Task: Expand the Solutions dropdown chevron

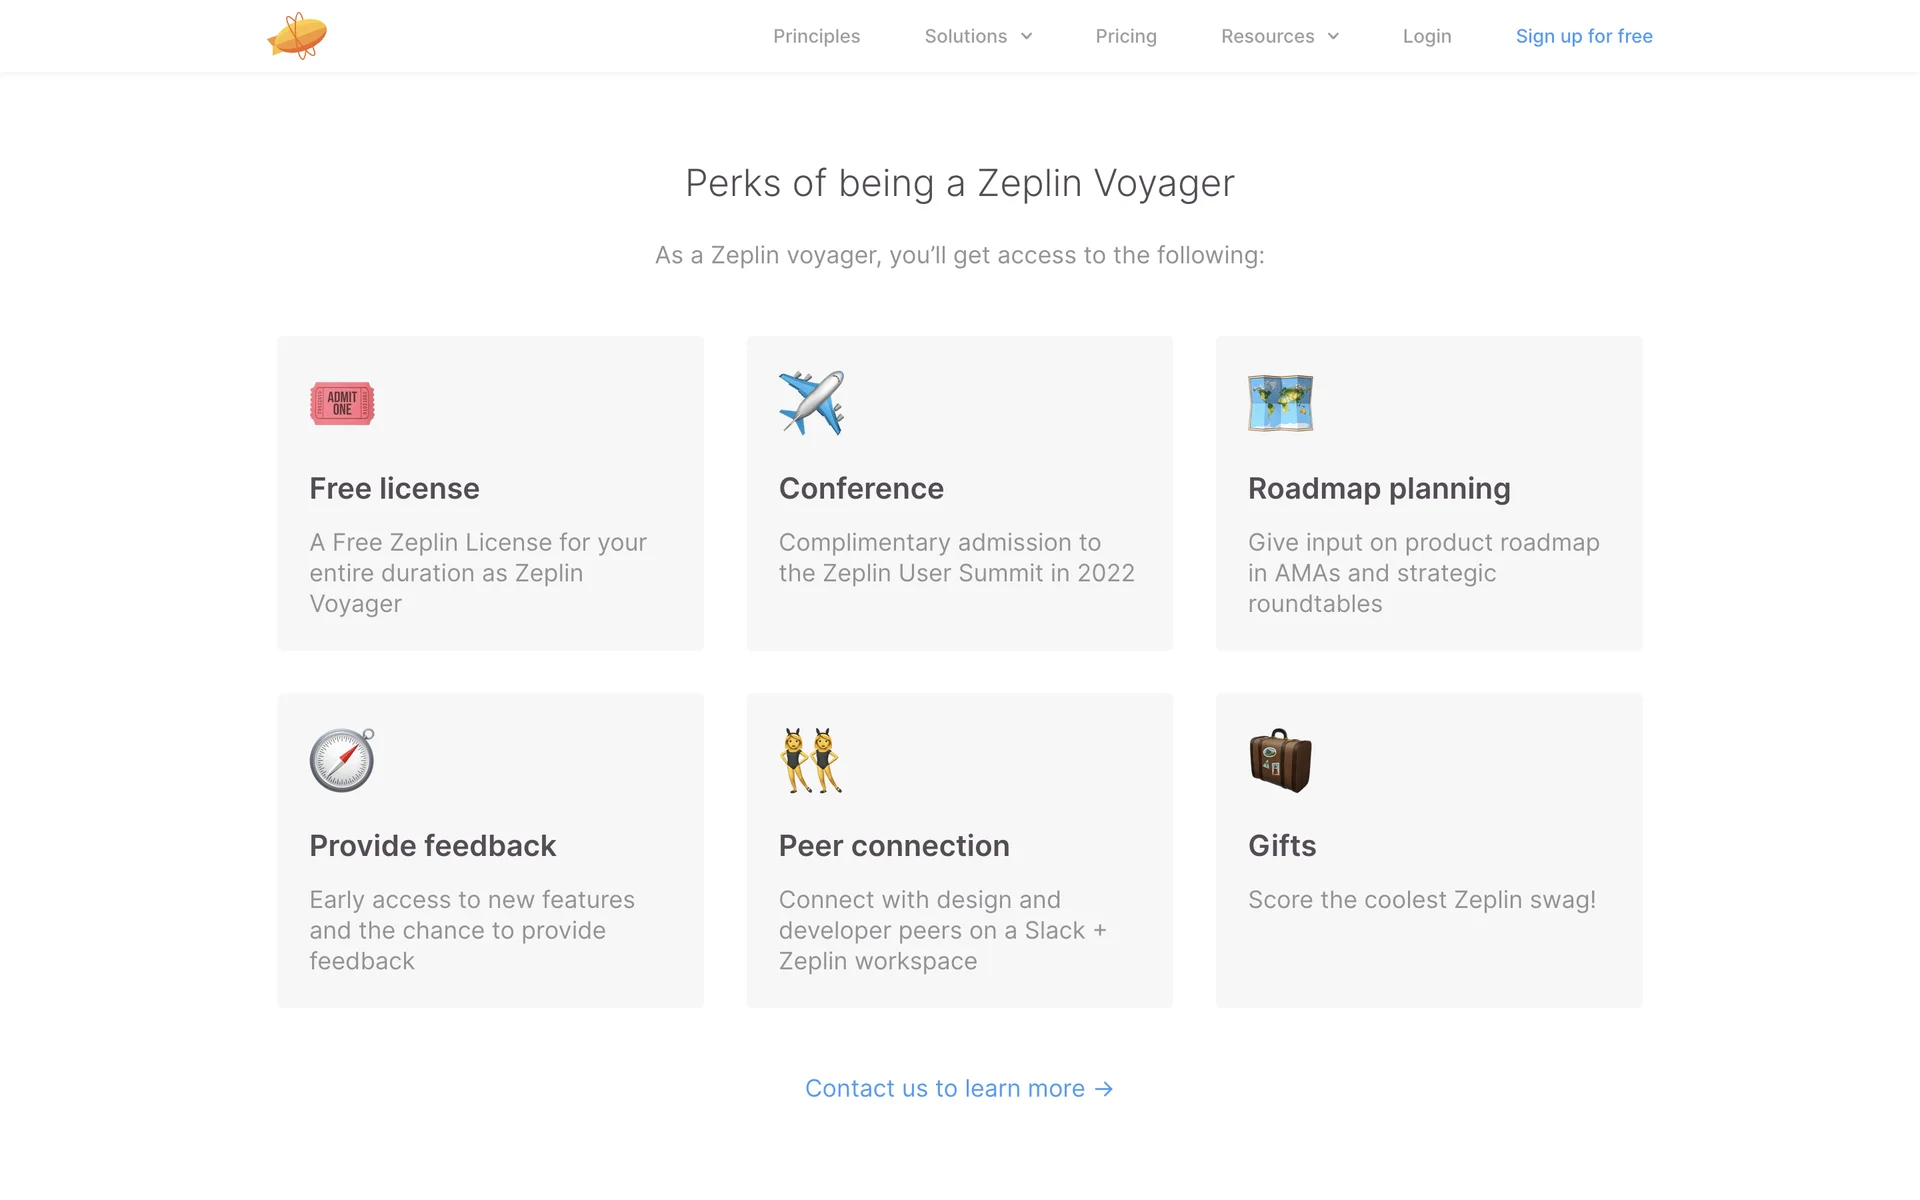Action: (1027, 36)
